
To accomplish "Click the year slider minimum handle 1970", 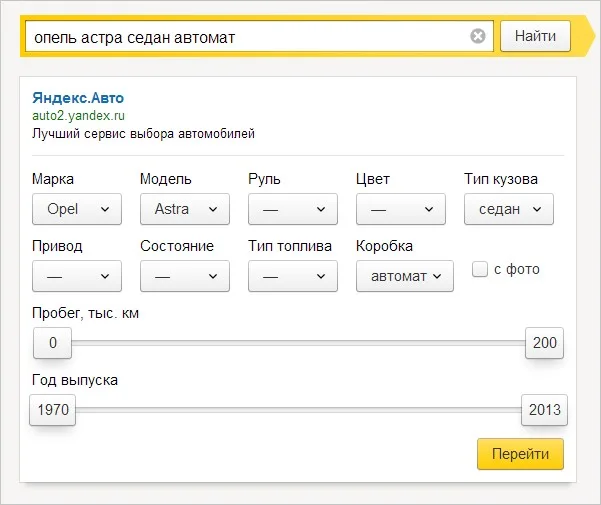I will tap(53, 410).
